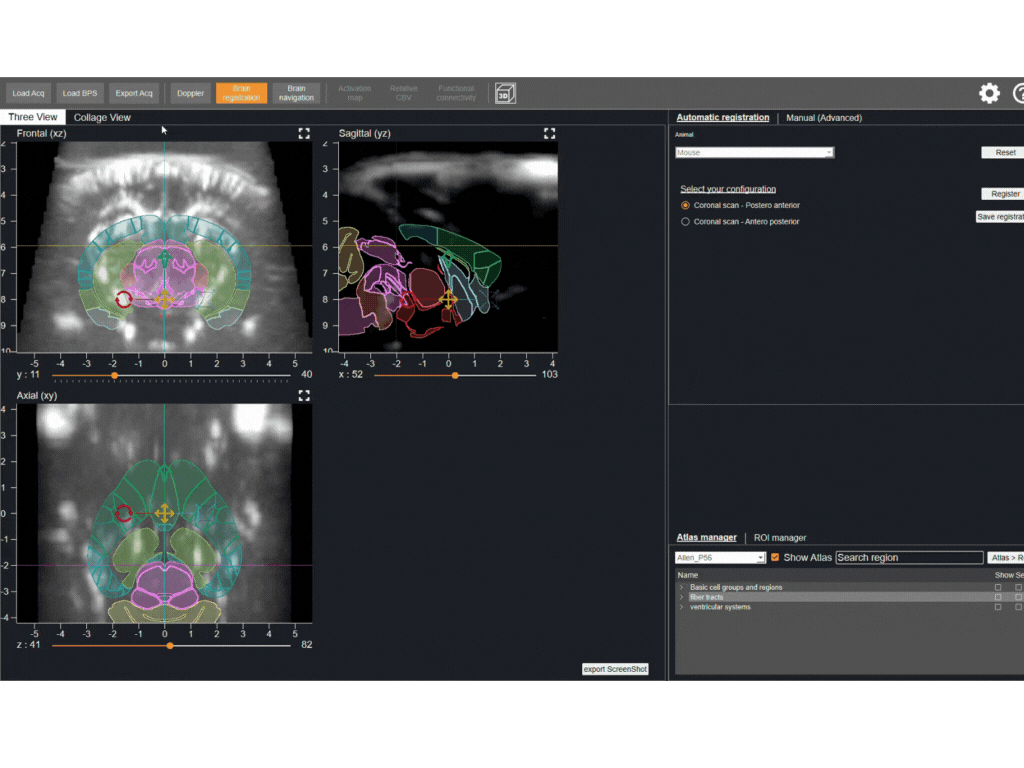Click red rotate handle in Frontal view

click(x=124, y=298)
